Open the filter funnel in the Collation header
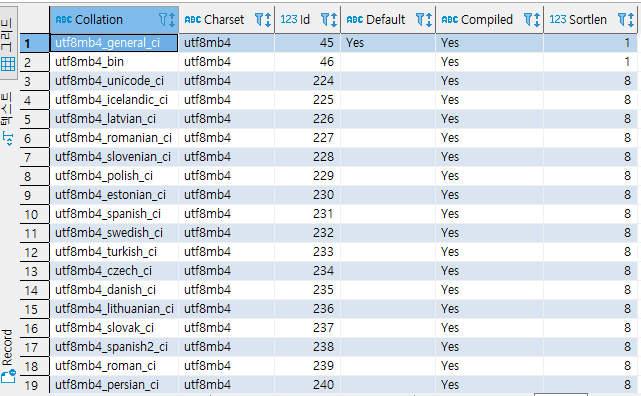641x396 pixels. 163,19
